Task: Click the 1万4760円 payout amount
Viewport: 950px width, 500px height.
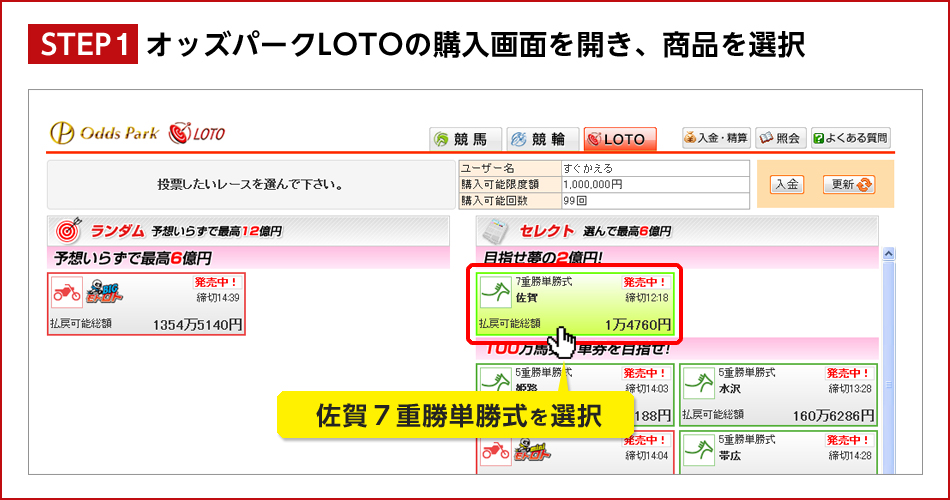Action: click(638, 325)
